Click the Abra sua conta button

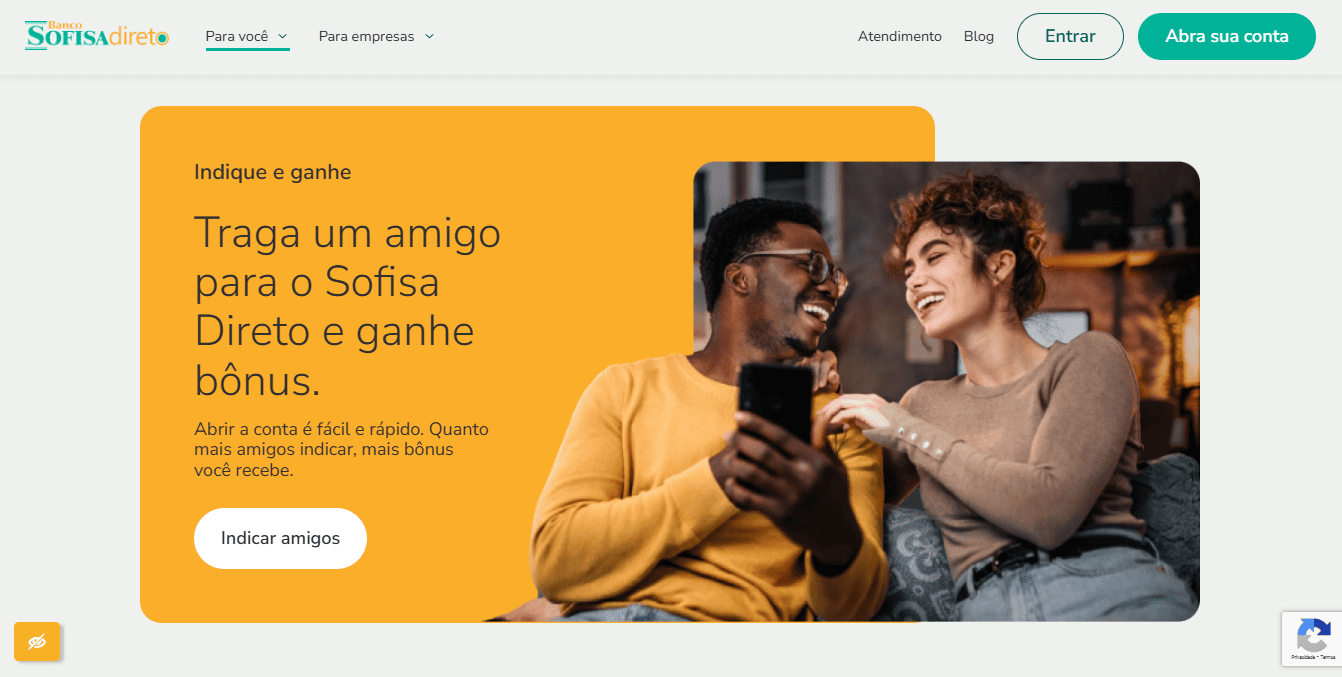tap(1227, 36)
